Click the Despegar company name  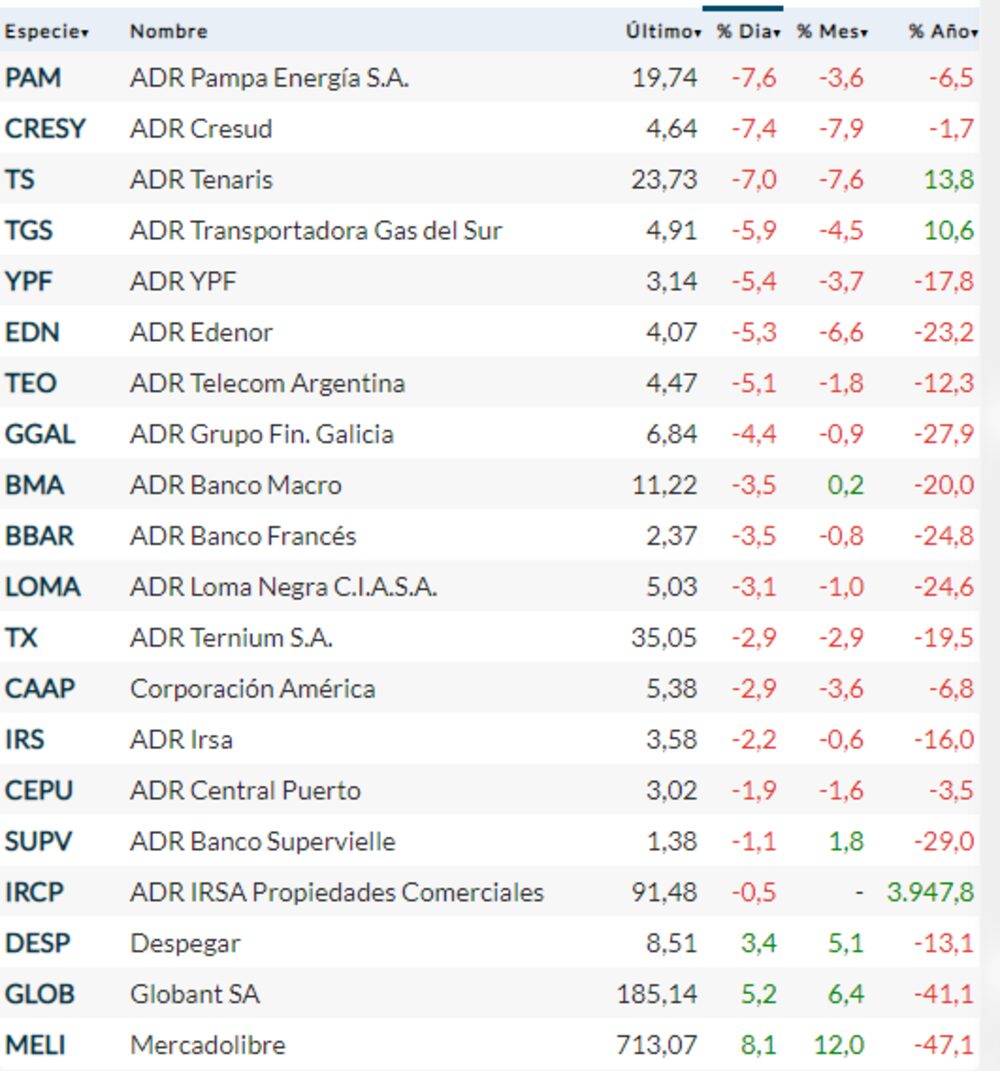point(184,943)
